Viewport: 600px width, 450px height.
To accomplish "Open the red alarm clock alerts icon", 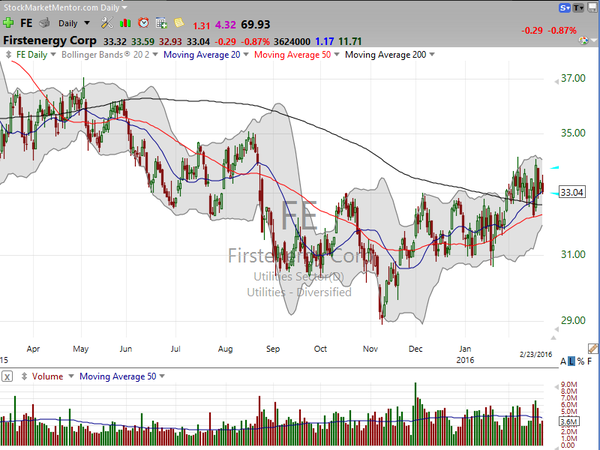I will coord(143,23).
